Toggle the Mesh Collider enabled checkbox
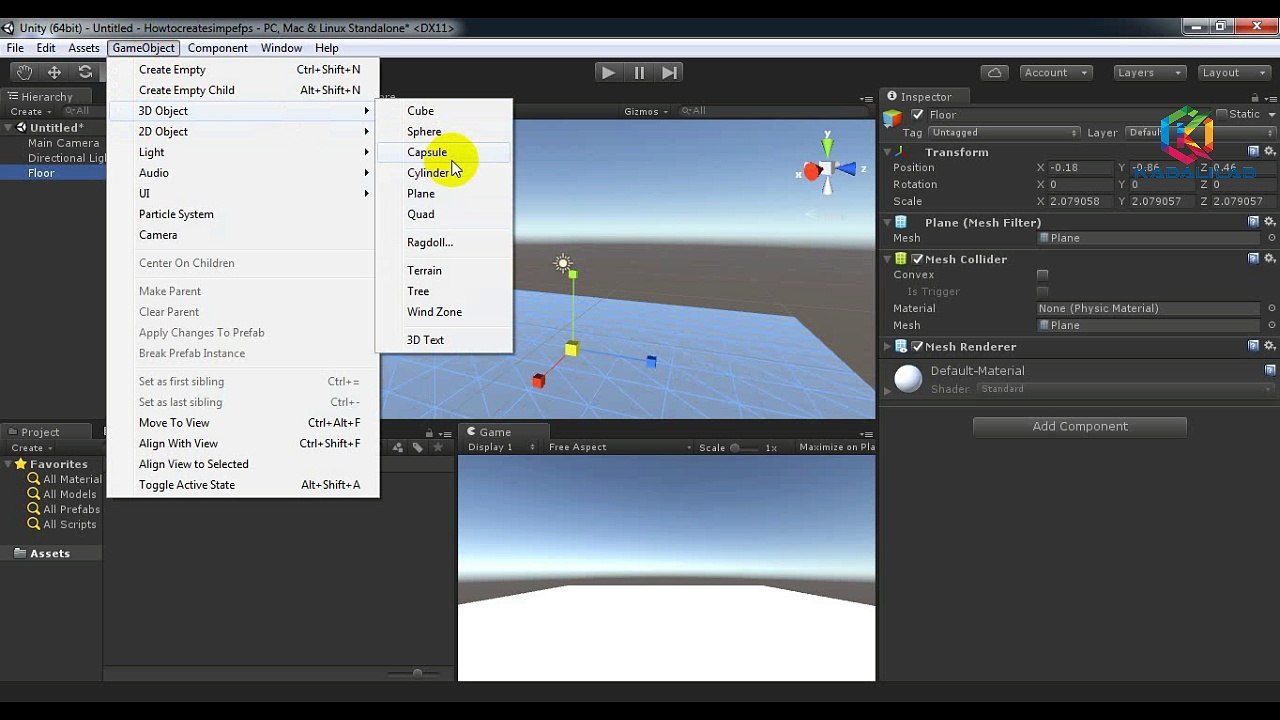This screenshot has width=1280, height=720. pyautogui.click(x=917, y=259)
